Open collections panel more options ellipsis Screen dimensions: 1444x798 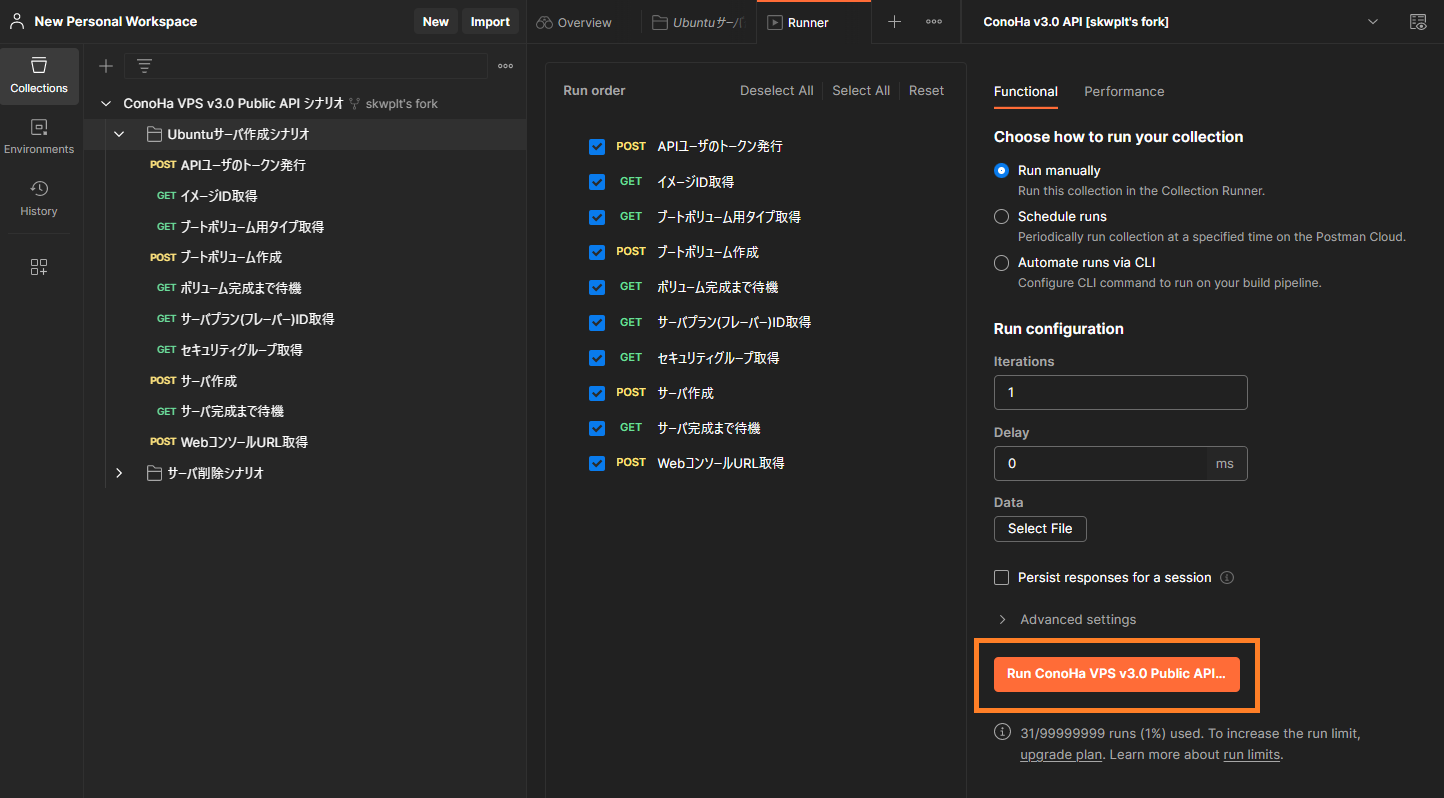click(x=505, y=66)
